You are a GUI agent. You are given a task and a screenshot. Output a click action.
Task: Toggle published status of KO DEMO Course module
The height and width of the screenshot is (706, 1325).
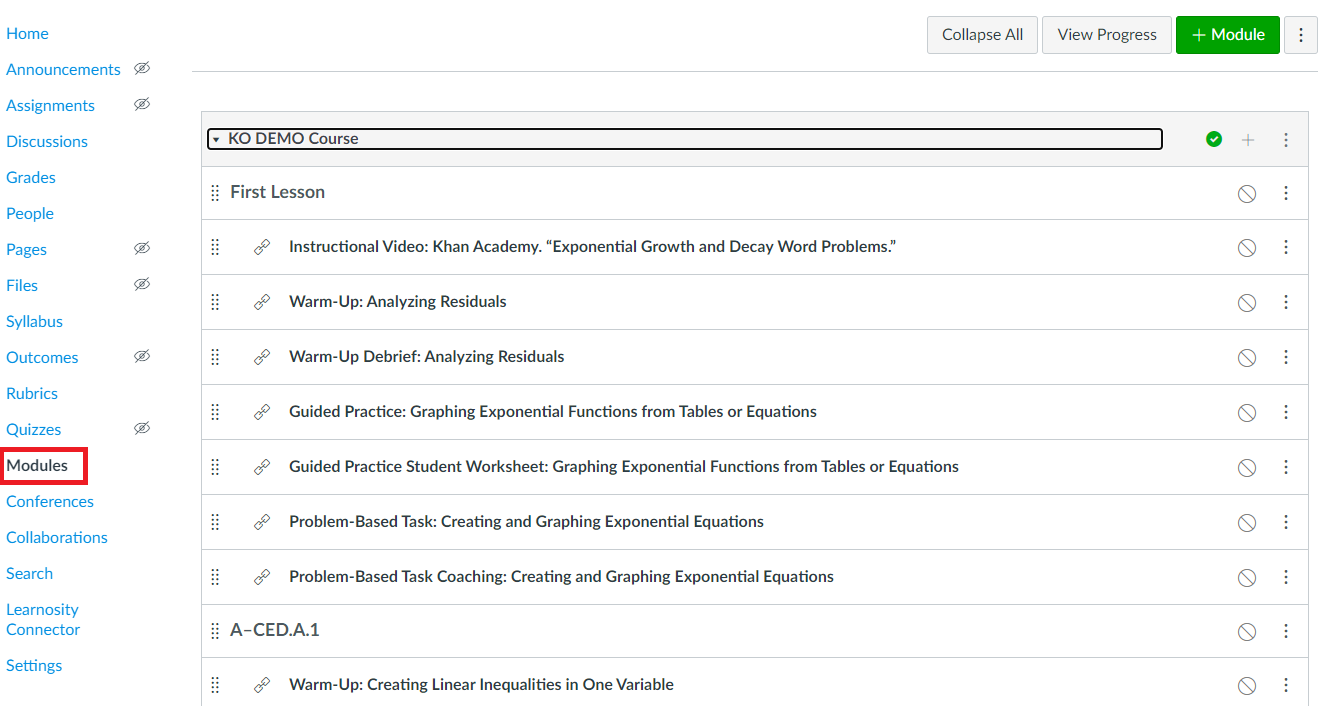tap(1214, 140)
